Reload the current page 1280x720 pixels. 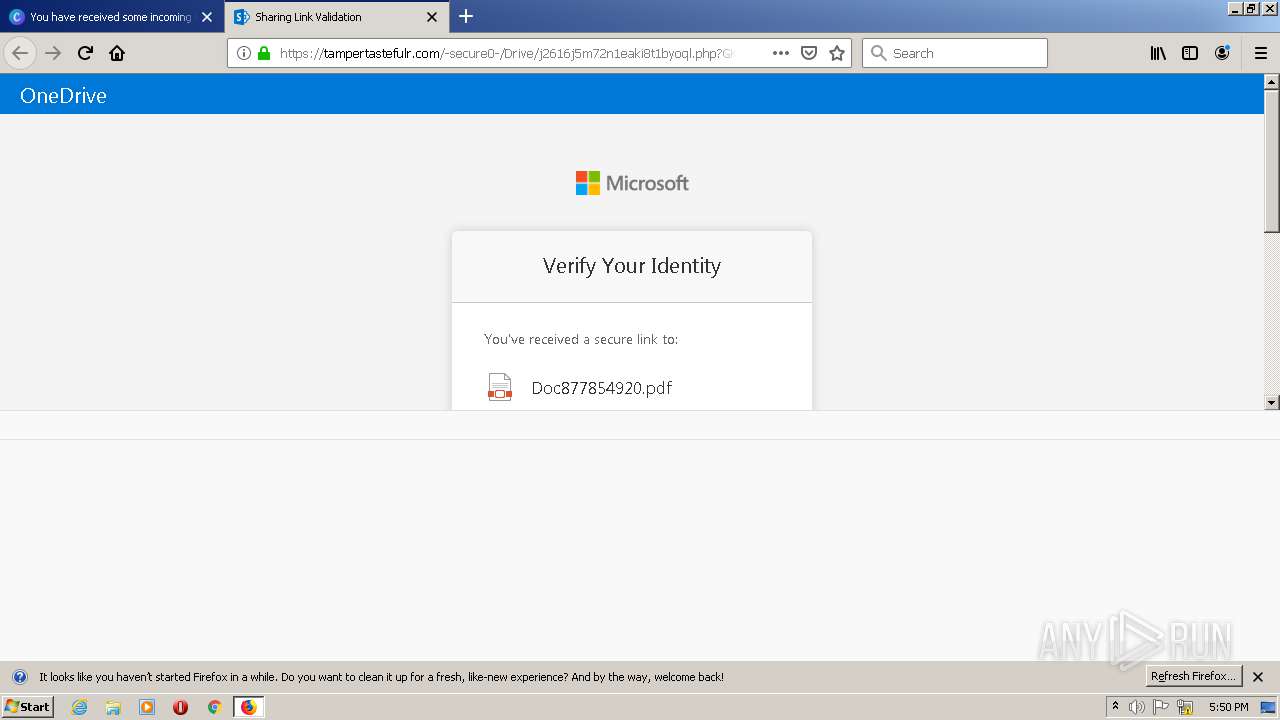pyautogui.click(x=85, y=53)
